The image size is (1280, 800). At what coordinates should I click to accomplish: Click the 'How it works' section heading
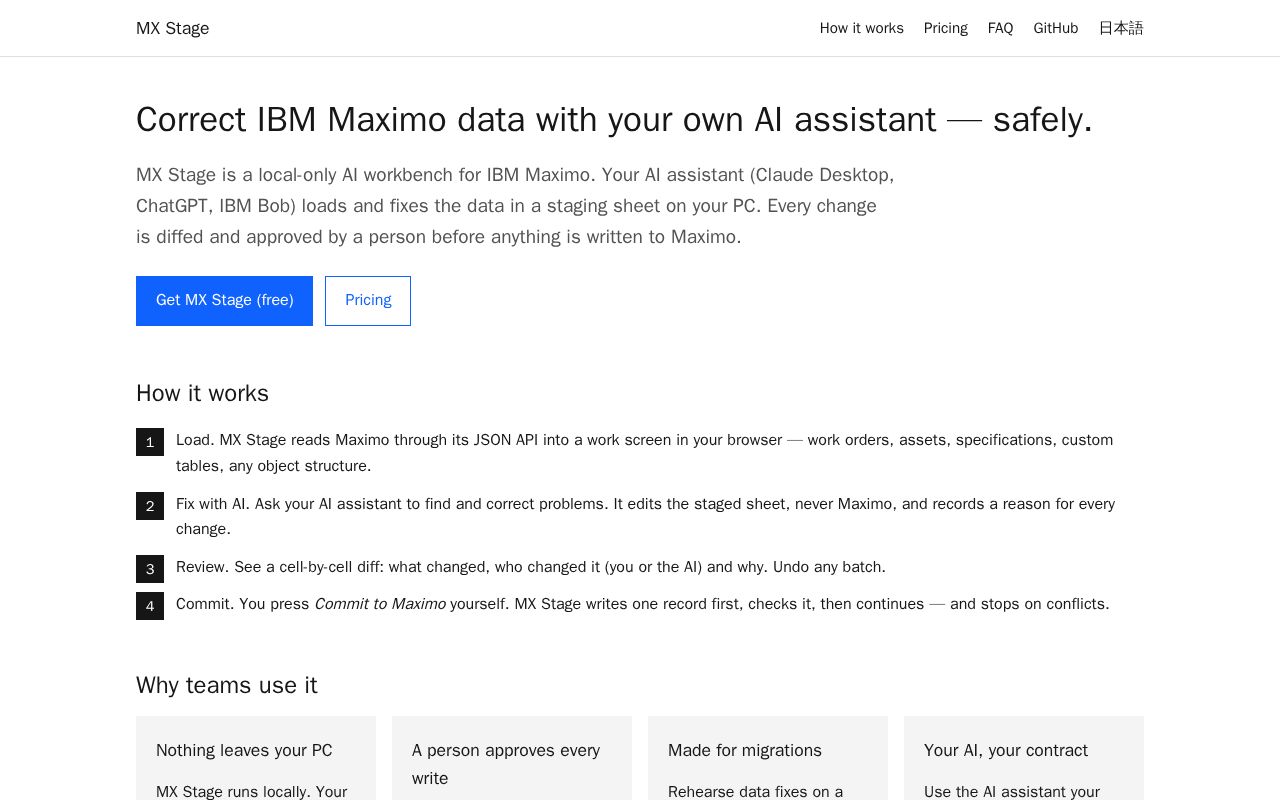point(202,394)
